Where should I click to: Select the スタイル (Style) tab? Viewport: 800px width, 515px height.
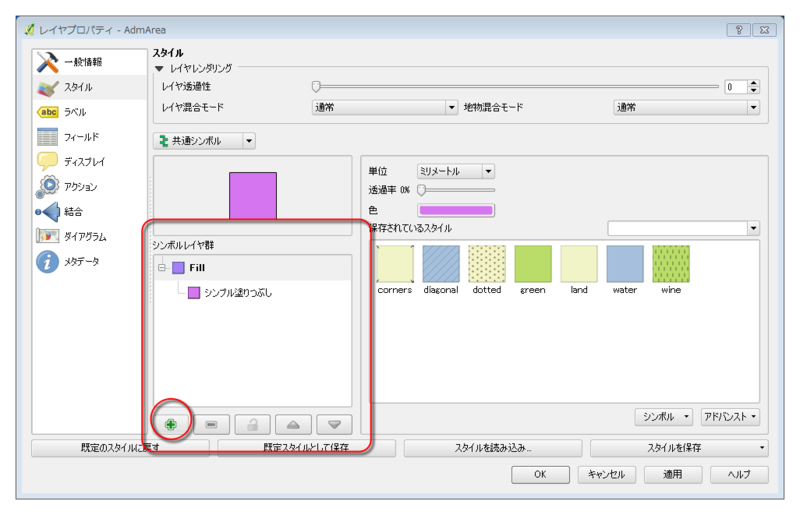click(x=89, y=87)
